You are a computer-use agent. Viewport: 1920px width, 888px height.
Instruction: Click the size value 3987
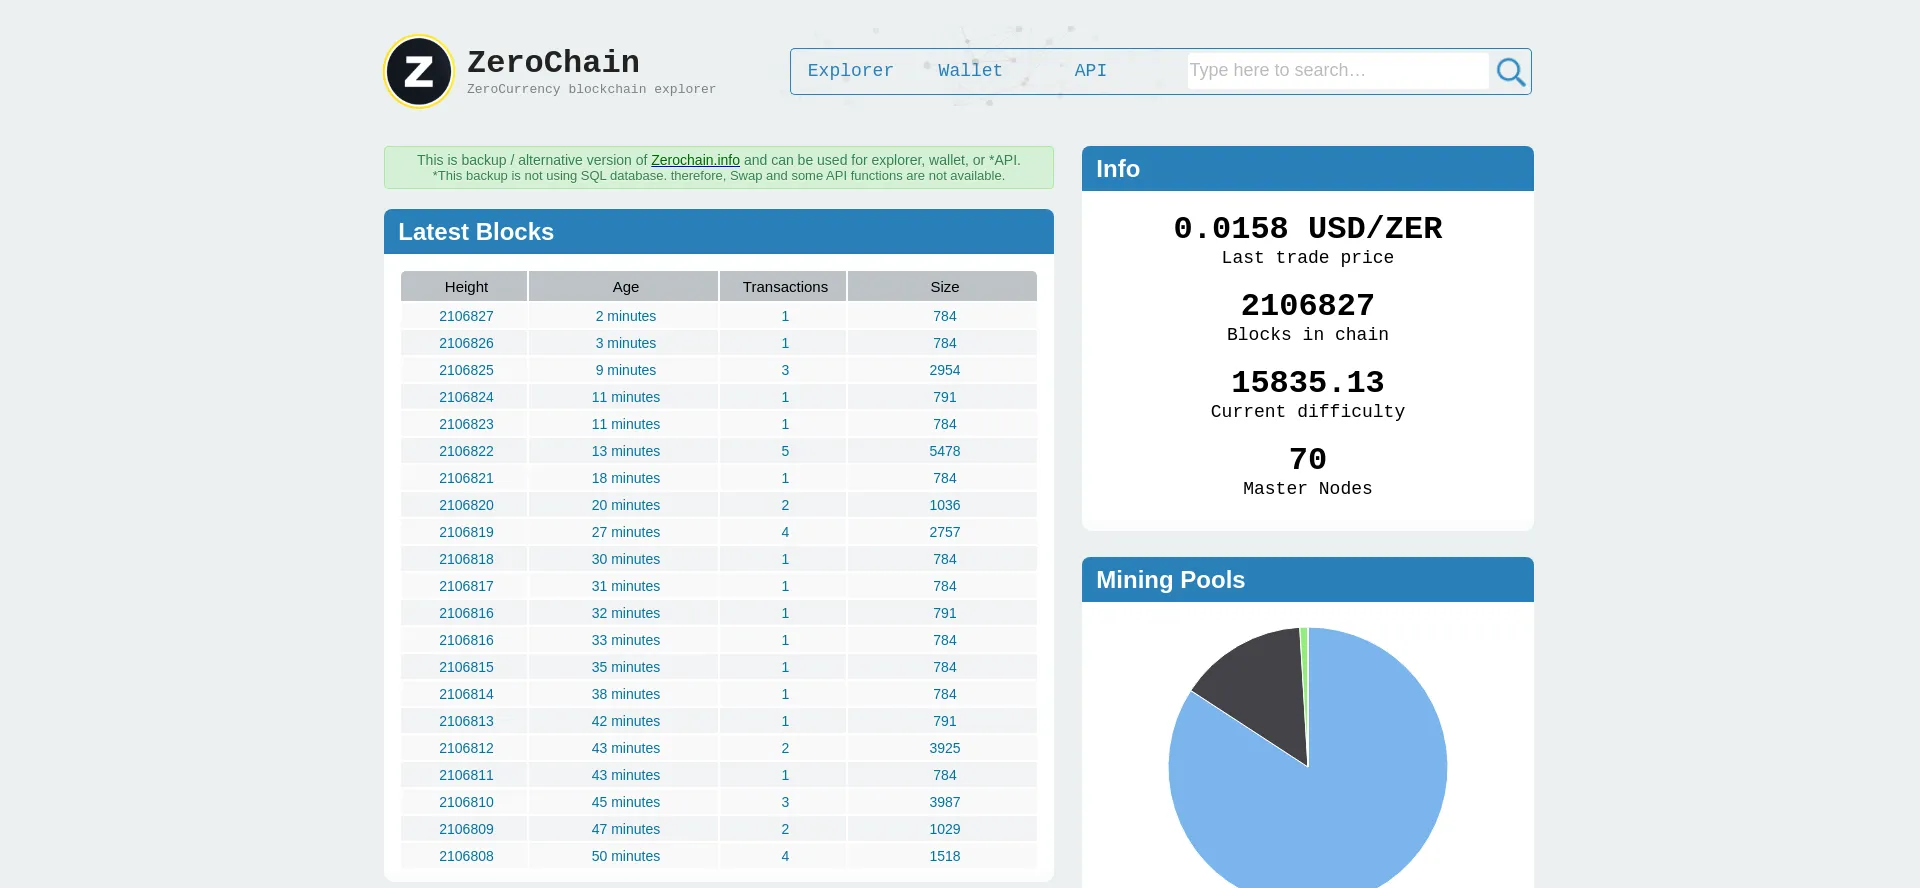(x=945, y=802)
